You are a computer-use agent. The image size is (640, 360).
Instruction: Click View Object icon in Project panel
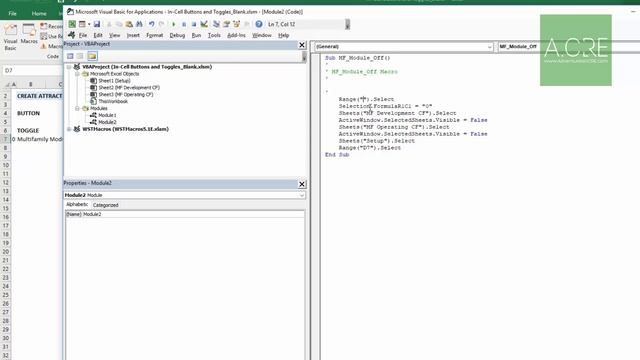coord(80,56)
